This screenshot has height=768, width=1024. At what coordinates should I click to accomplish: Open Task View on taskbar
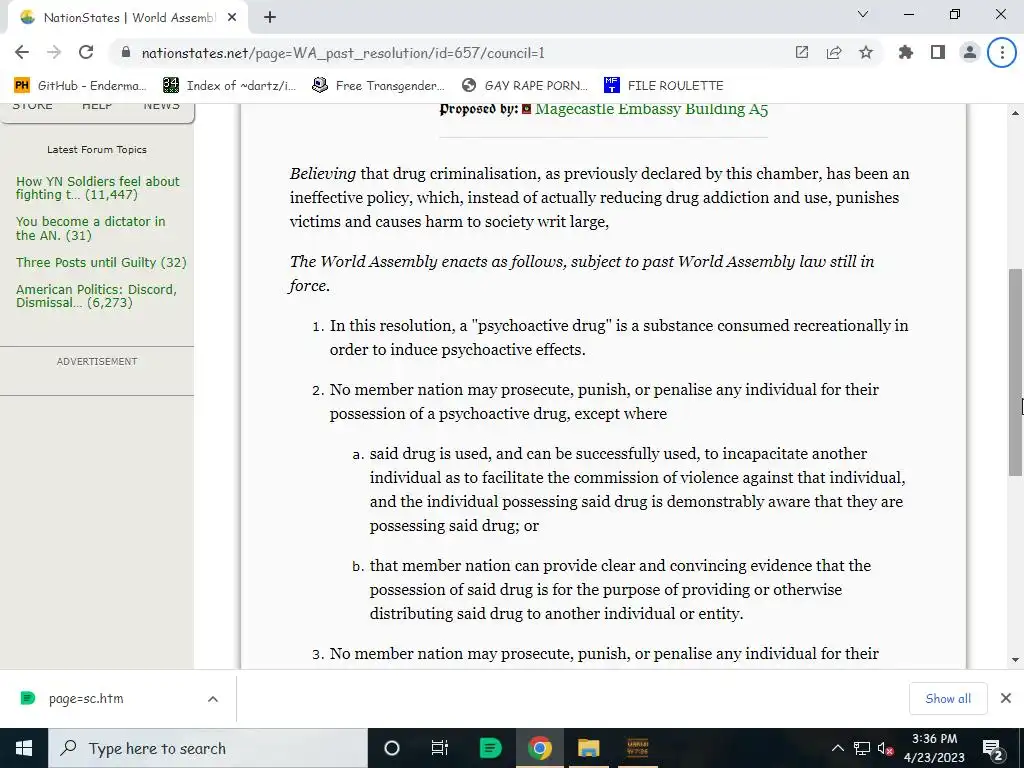point(440,748)
